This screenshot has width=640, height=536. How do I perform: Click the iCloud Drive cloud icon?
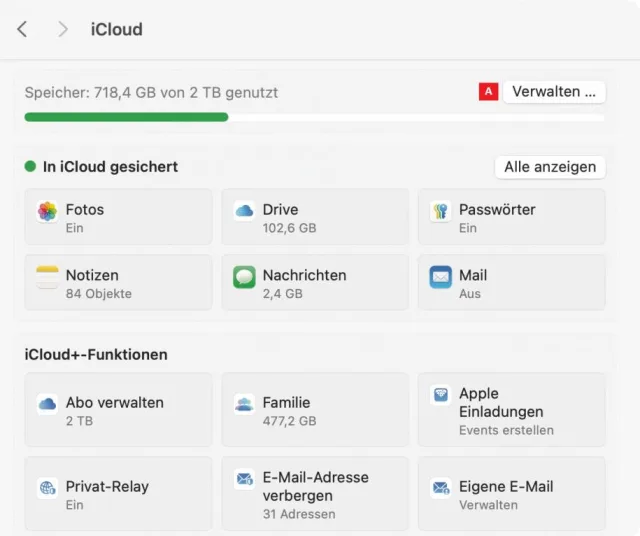click(244, 211)
